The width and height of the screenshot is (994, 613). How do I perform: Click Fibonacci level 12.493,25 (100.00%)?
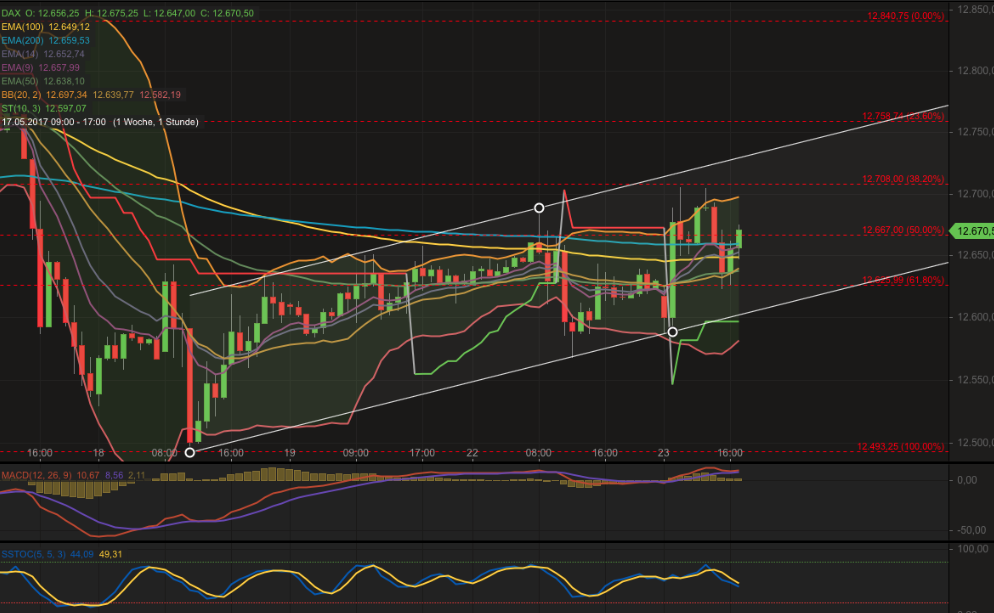click(900, 447)
